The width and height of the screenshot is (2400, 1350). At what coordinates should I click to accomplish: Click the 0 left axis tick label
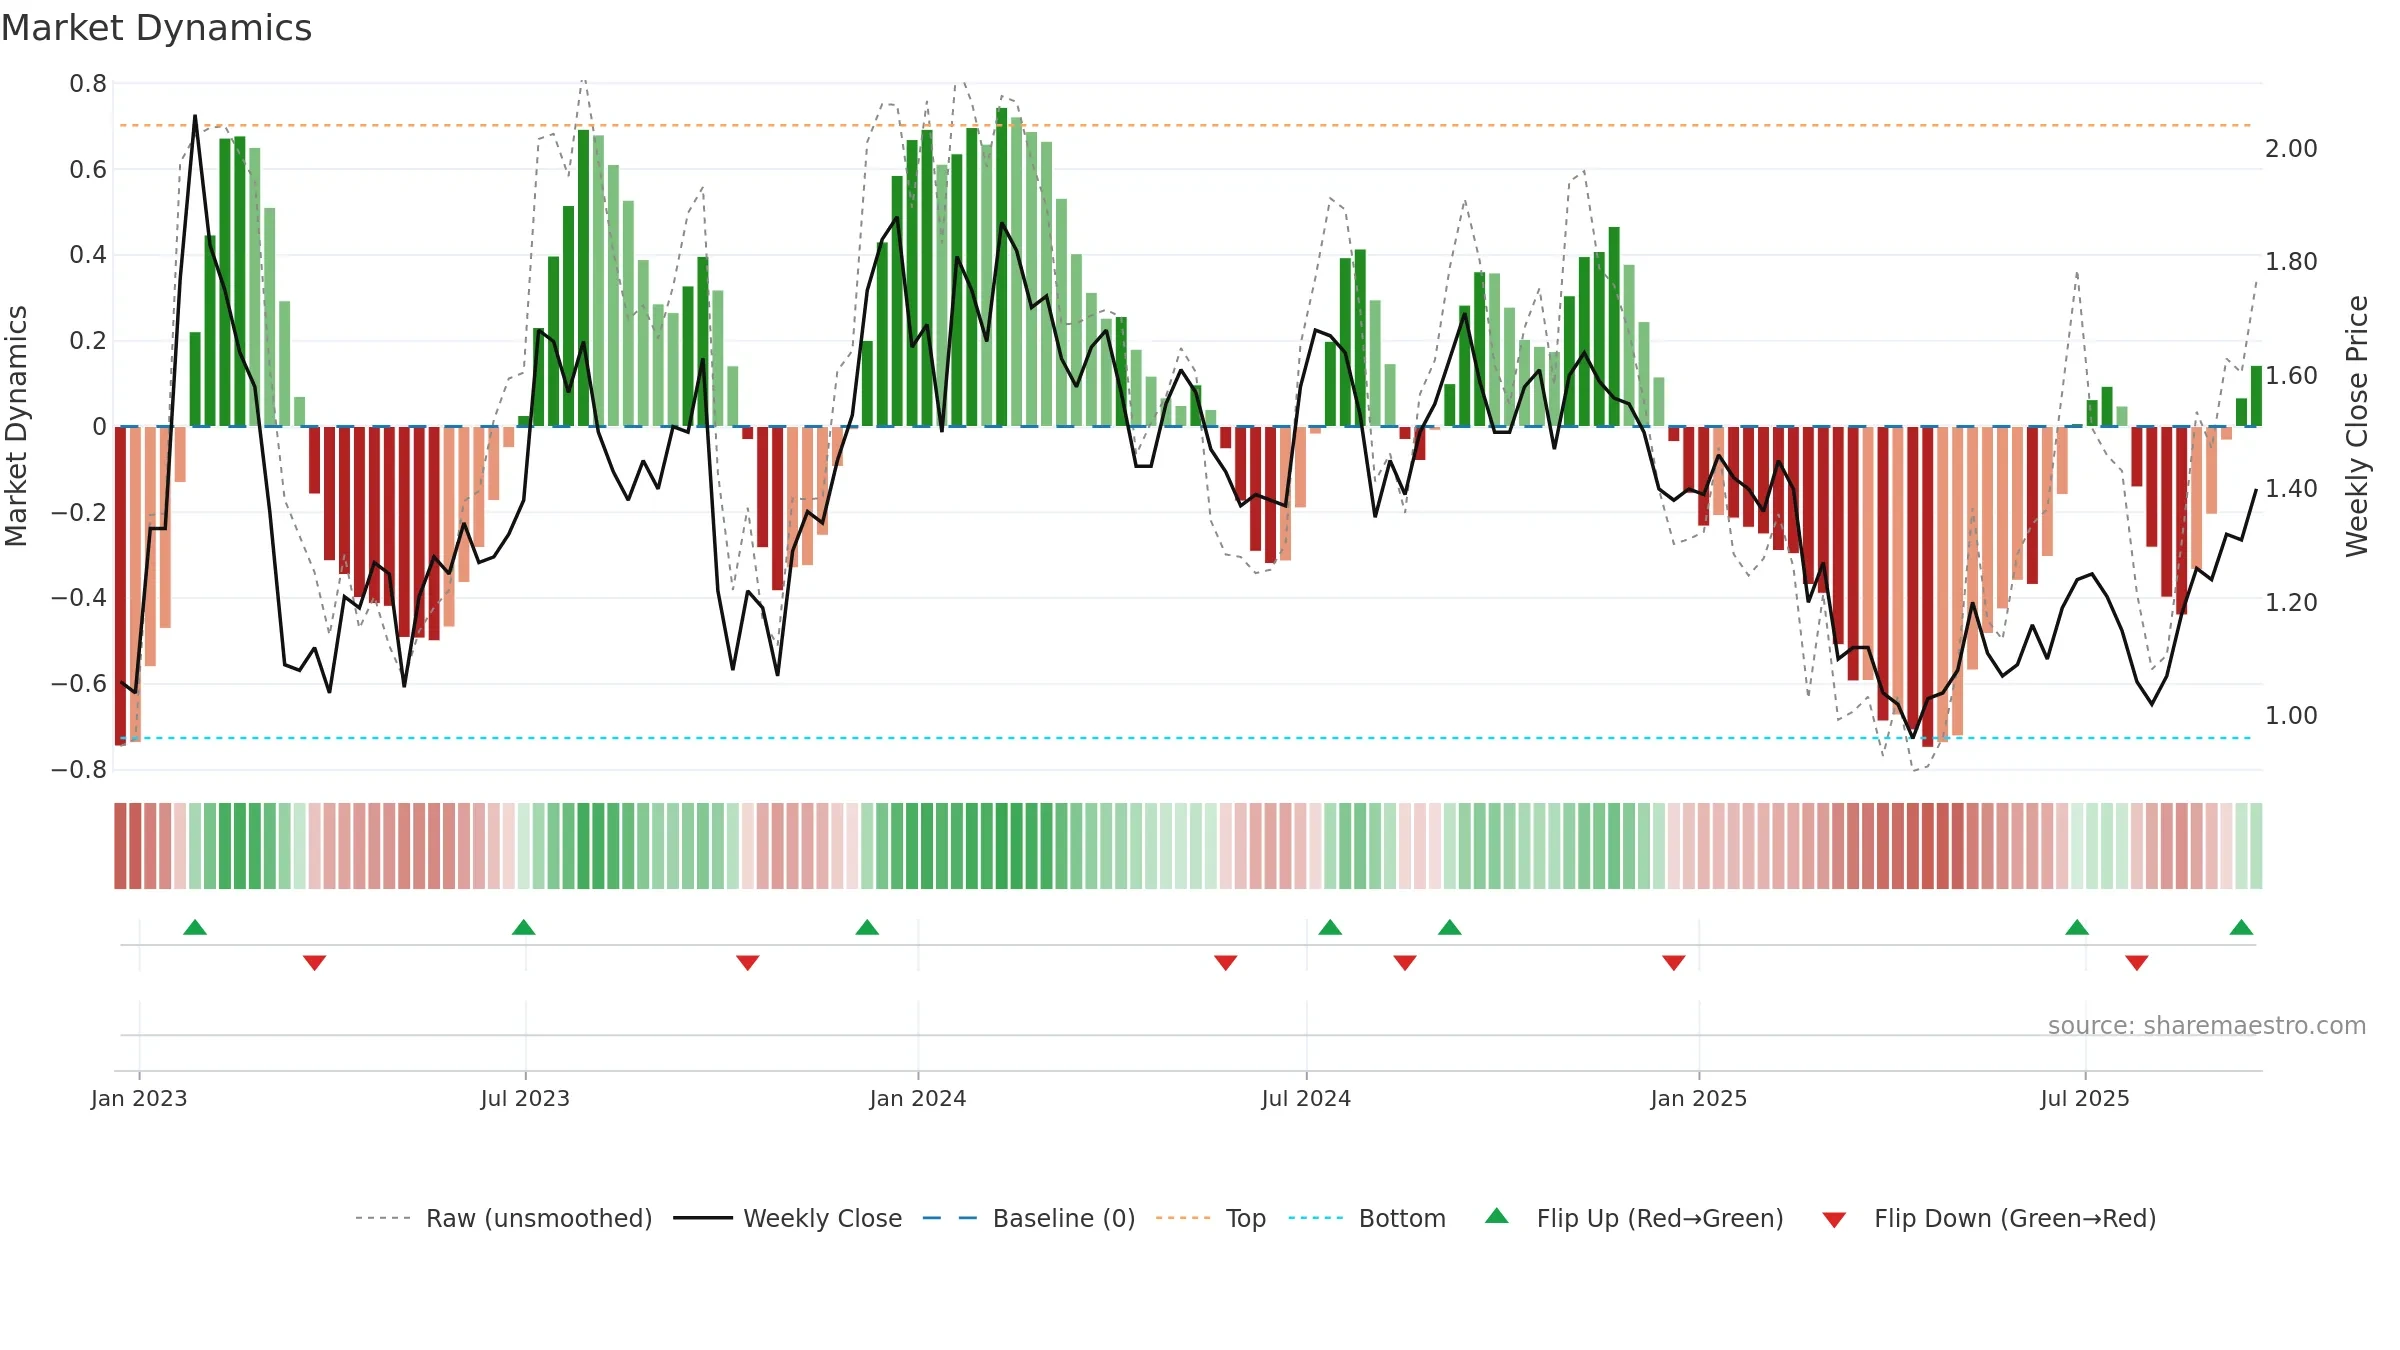[x=99, y=427]
